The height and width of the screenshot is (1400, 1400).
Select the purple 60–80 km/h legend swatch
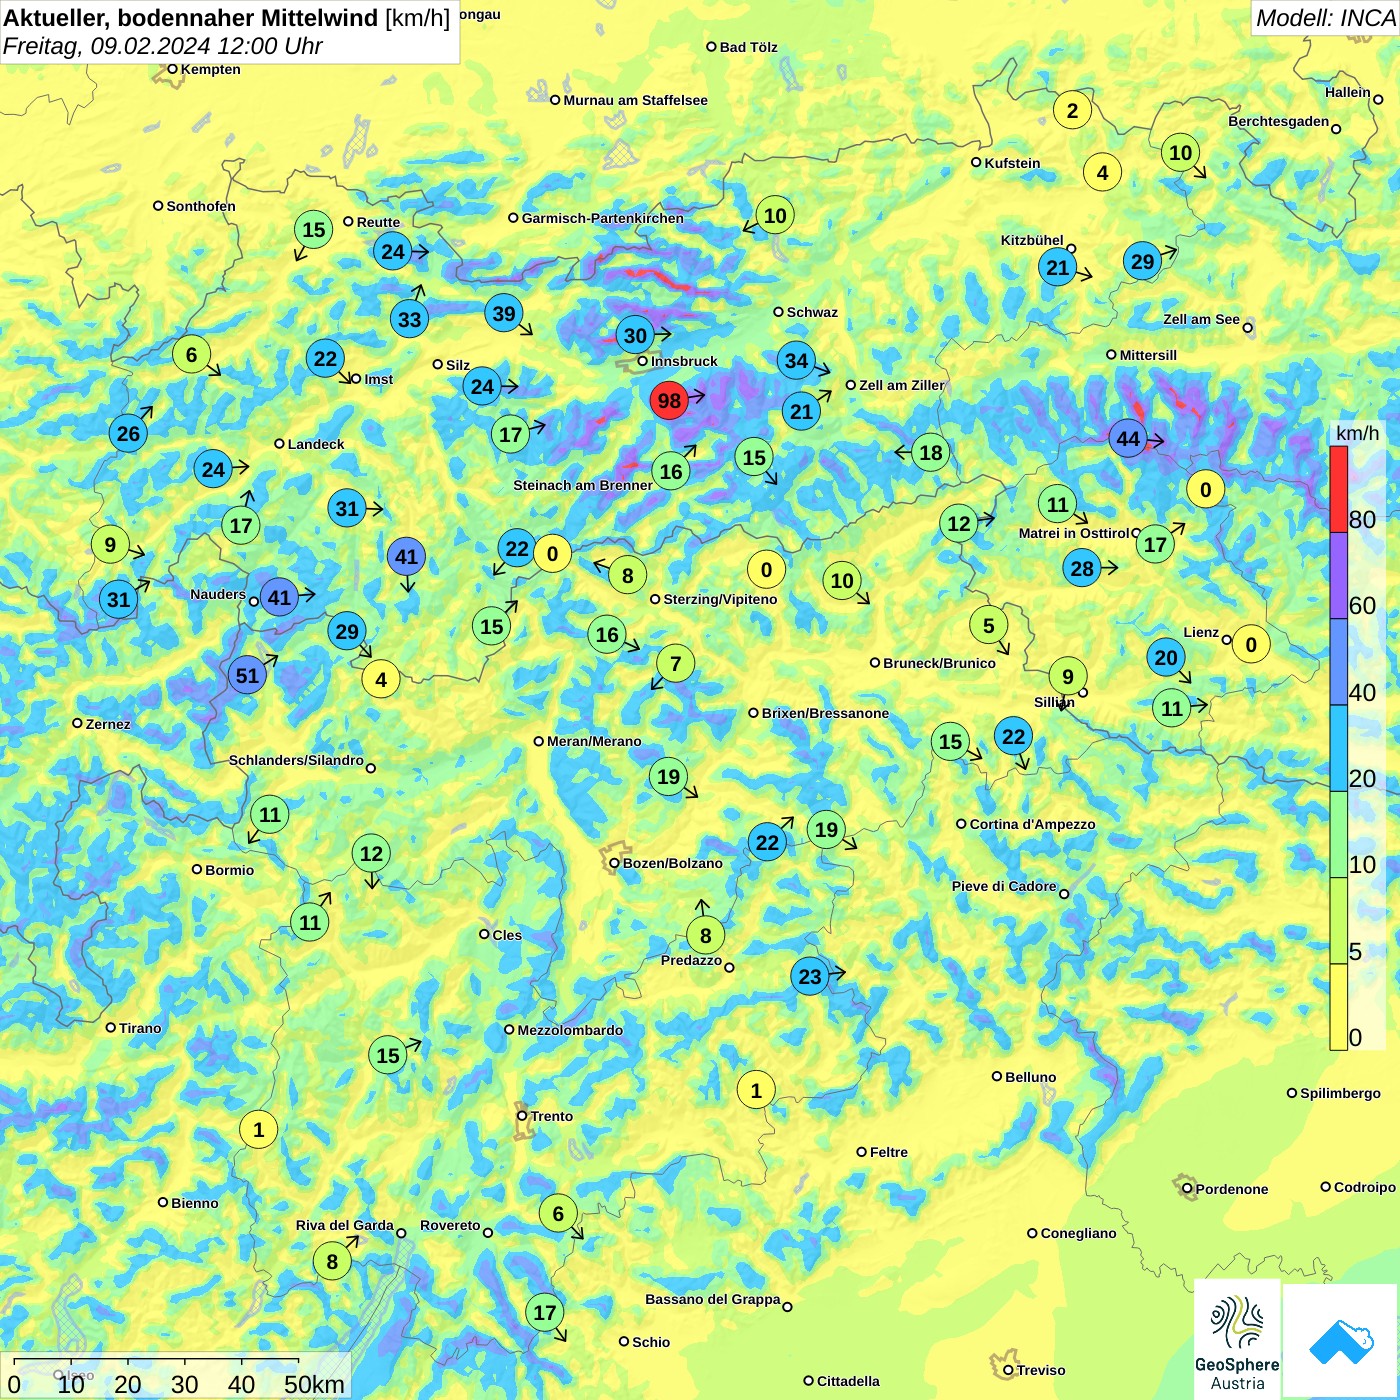point(1338,576)
